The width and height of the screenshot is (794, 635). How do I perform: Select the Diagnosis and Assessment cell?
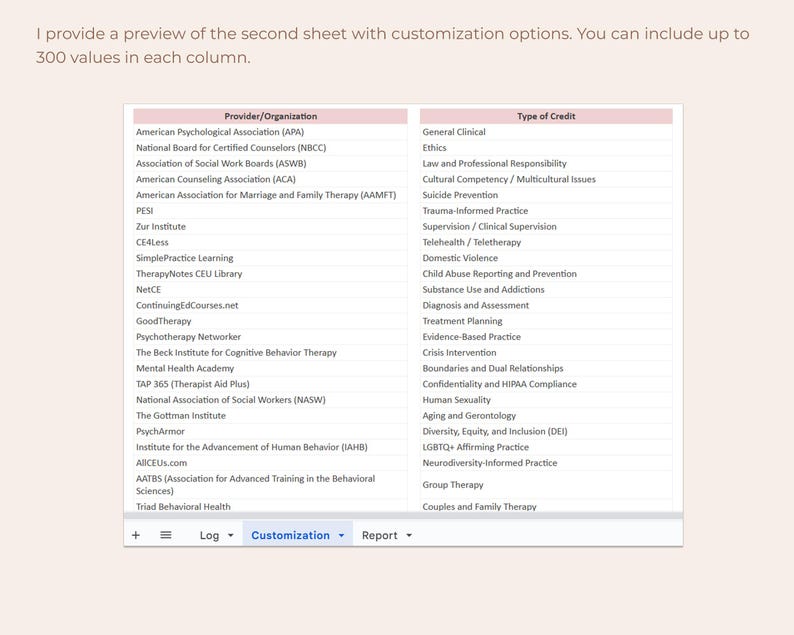pos(546,305)
